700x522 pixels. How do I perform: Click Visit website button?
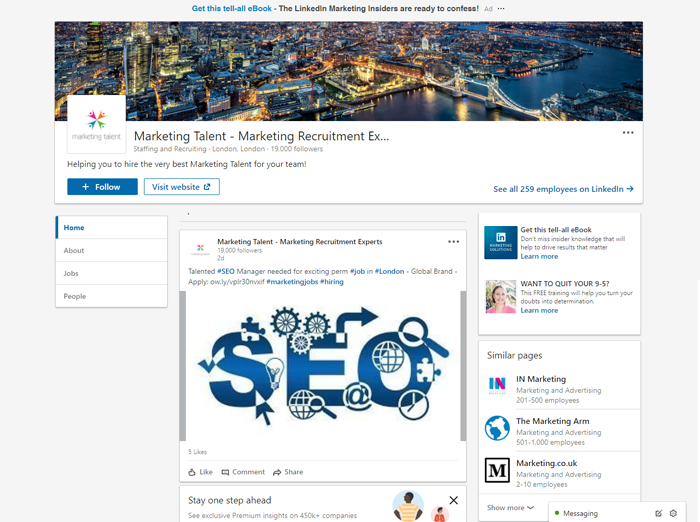point(181,187)
